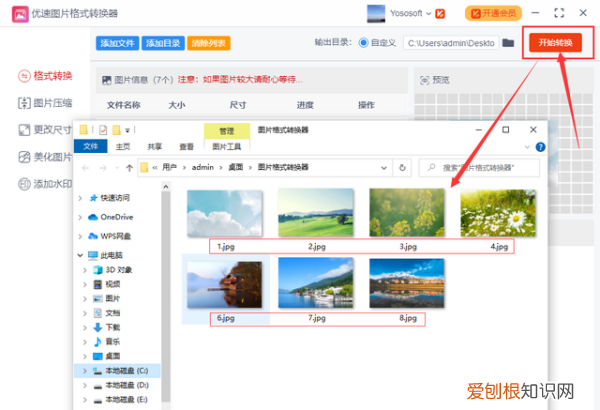Select 3D 对象 in navigation pane
Screen dimensions: 600x410
point(112,270)
